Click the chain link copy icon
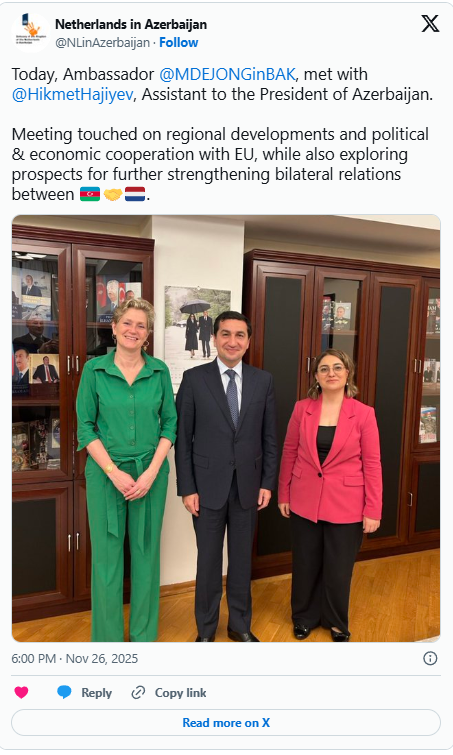The image size is (453, 755). [138, 692]
